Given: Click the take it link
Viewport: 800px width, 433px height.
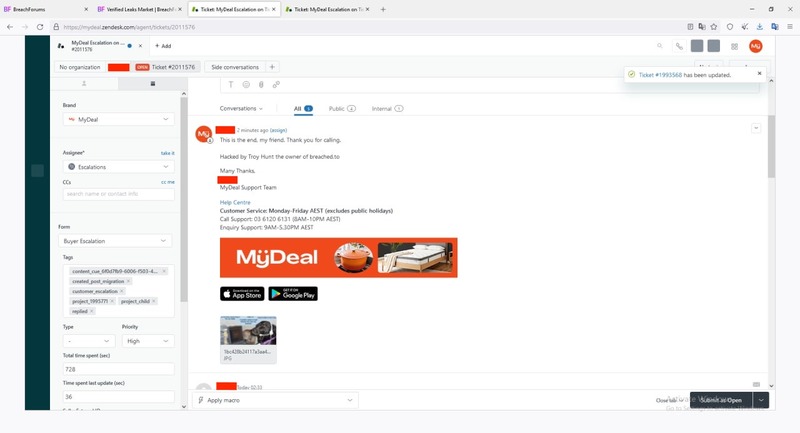Looking at the screenshot, I should (167, 153).
